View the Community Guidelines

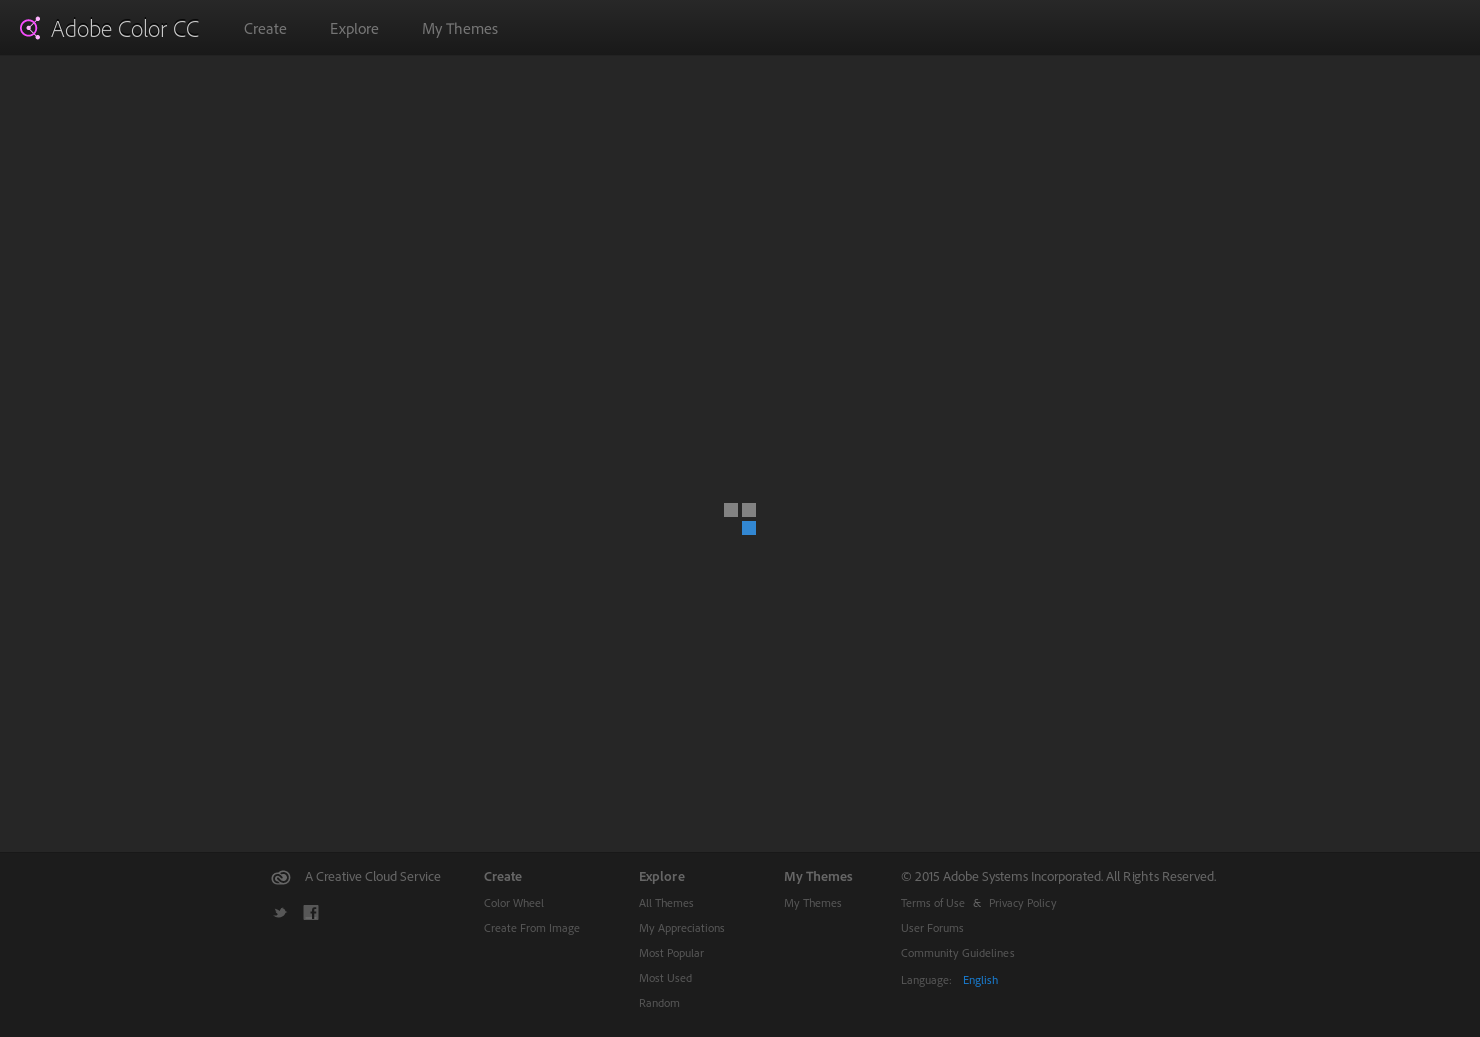pos(957,953)
